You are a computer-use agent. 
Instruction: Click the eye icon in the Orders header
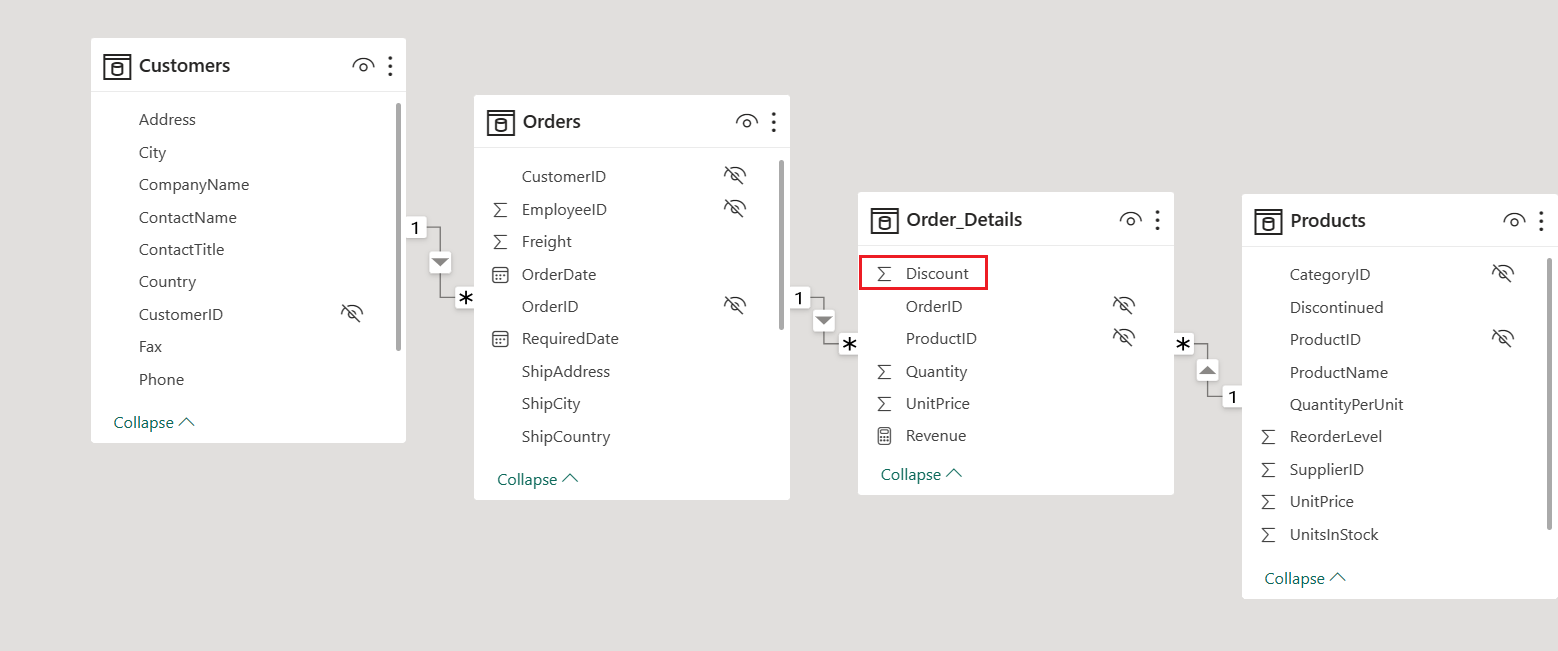pyautogui.click(x=746, y=121)
